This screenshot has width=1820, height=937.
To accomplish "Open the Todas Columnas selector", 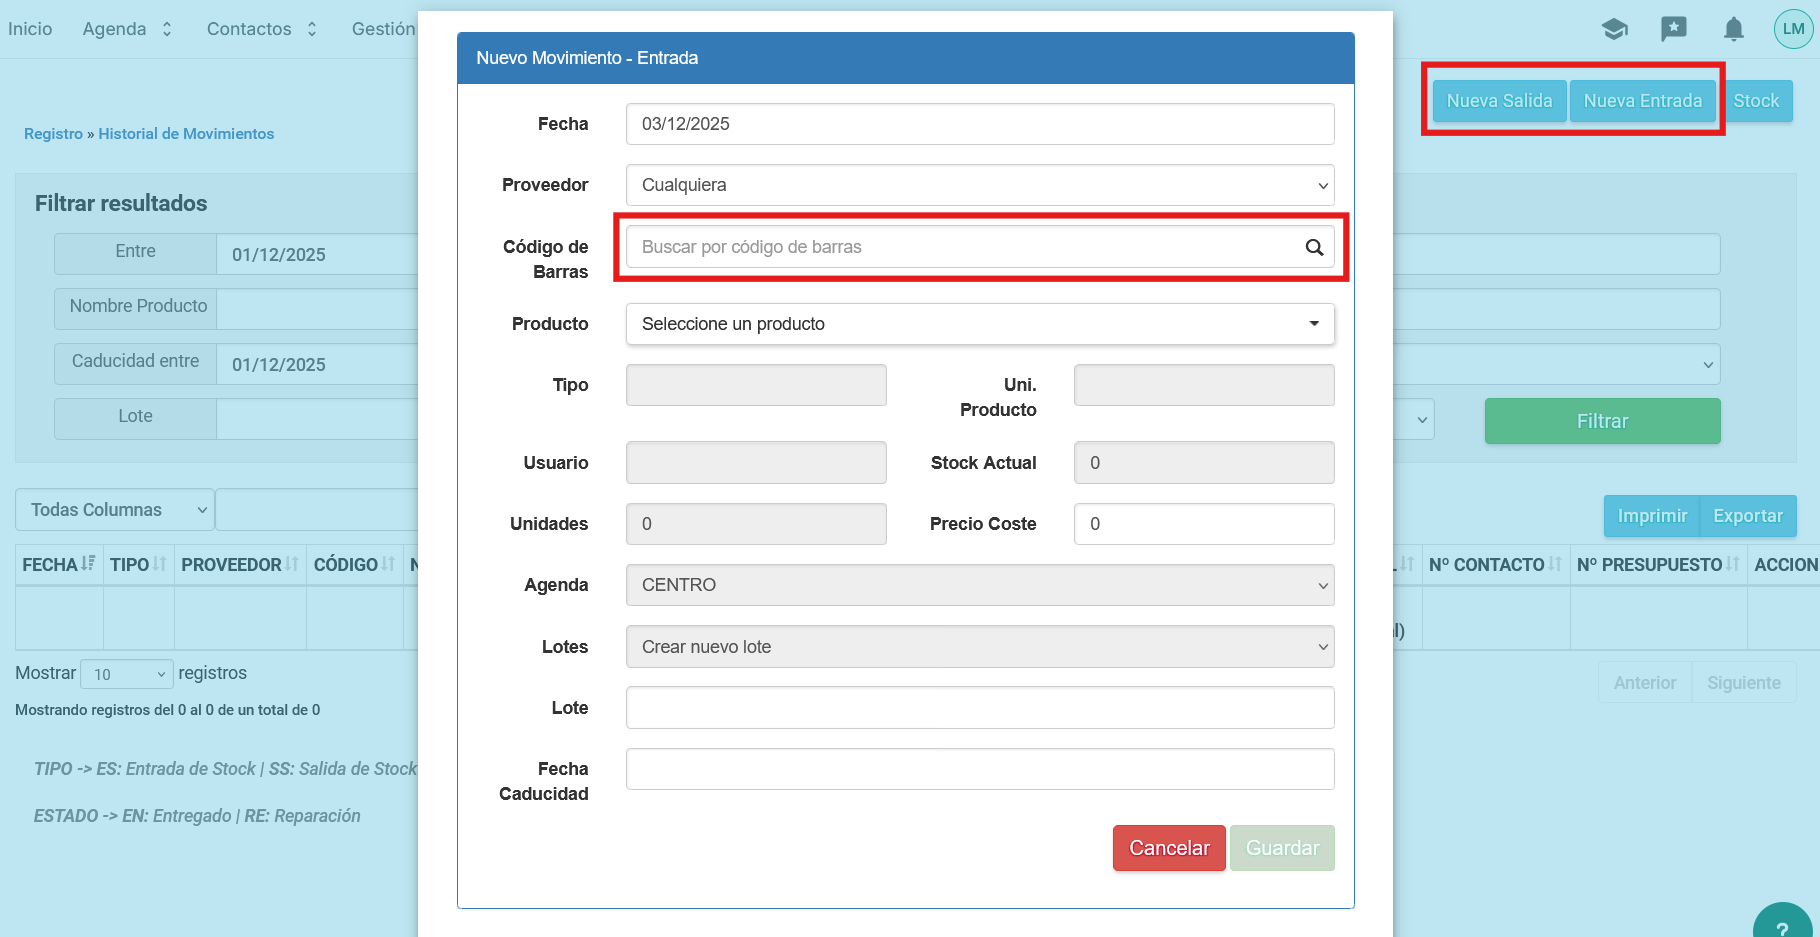I will click(x=114, y=510).
